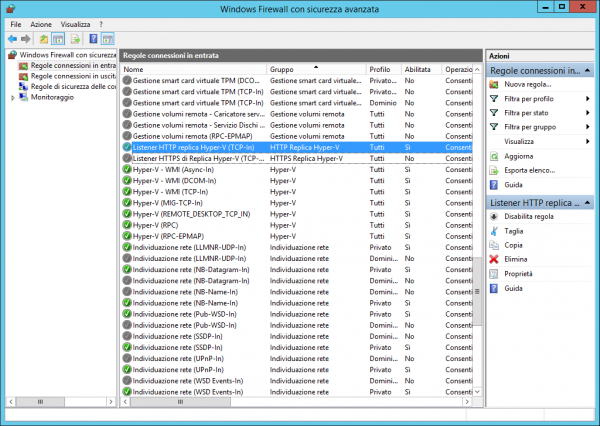The image size is (600, 426).
Task: Click the rules list vertical scrollbar thumb
Action: tap(477, 291)
